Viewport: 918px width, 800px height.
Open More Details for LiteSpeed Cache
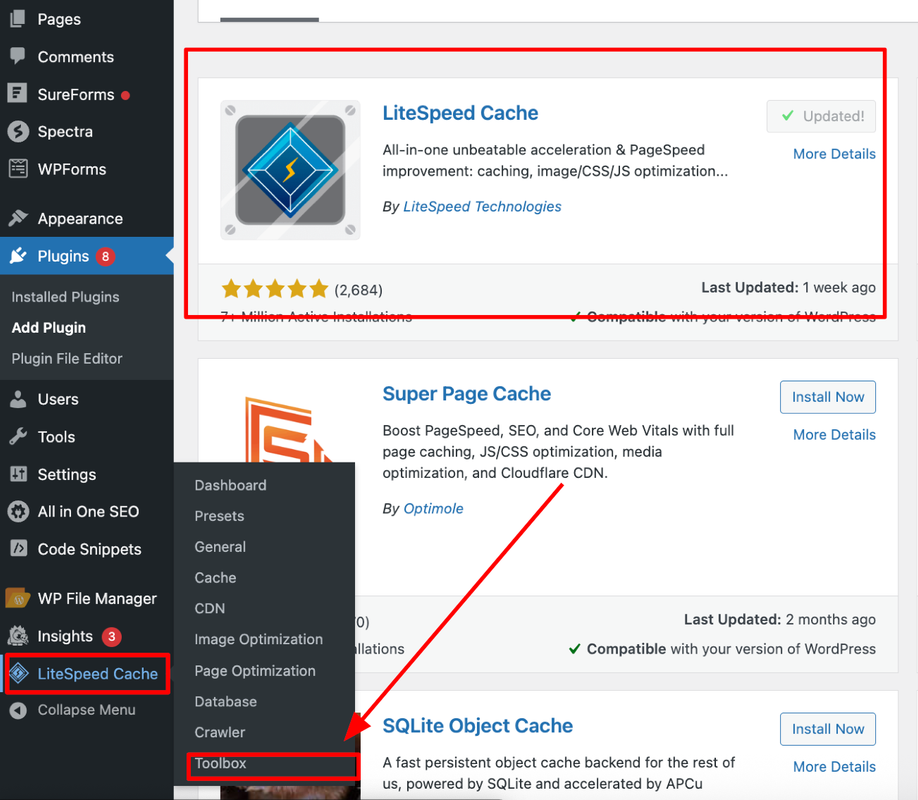point(834,154)
